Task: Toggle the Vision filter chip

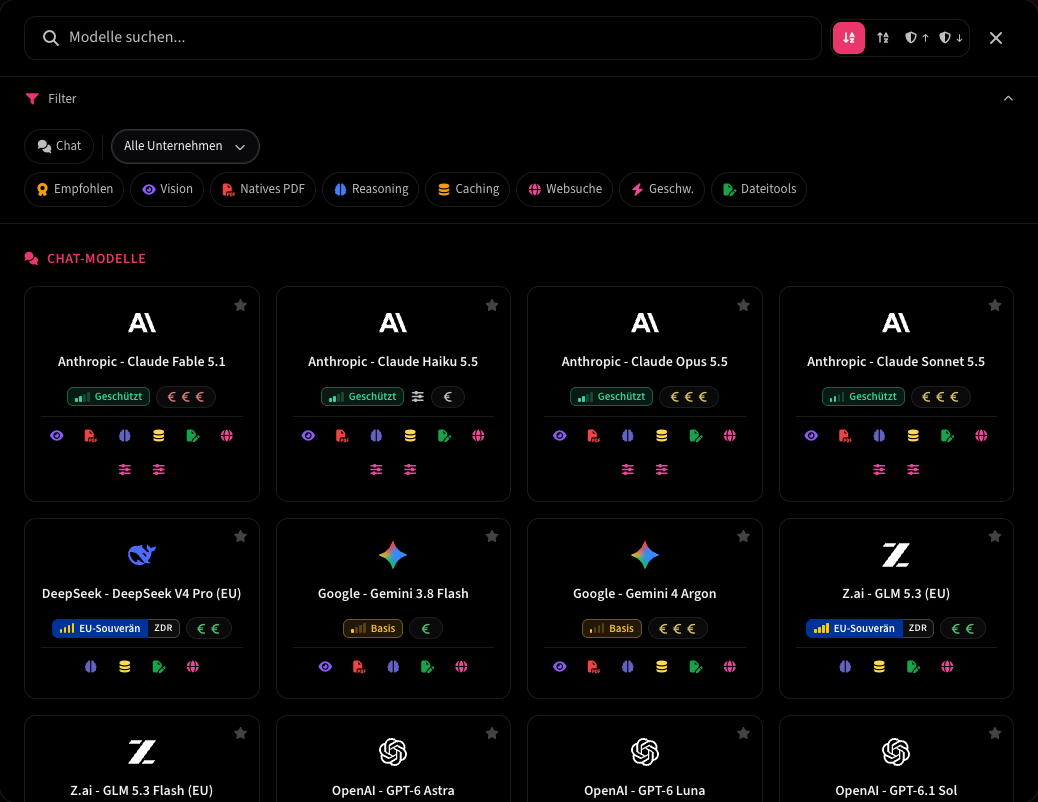Action: 167,189
